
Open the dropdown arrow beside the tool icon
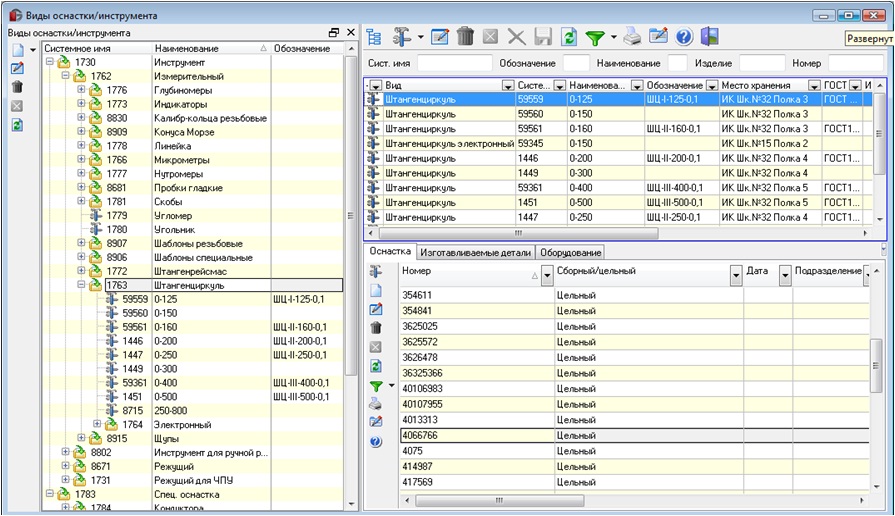(x=421, y=38)
